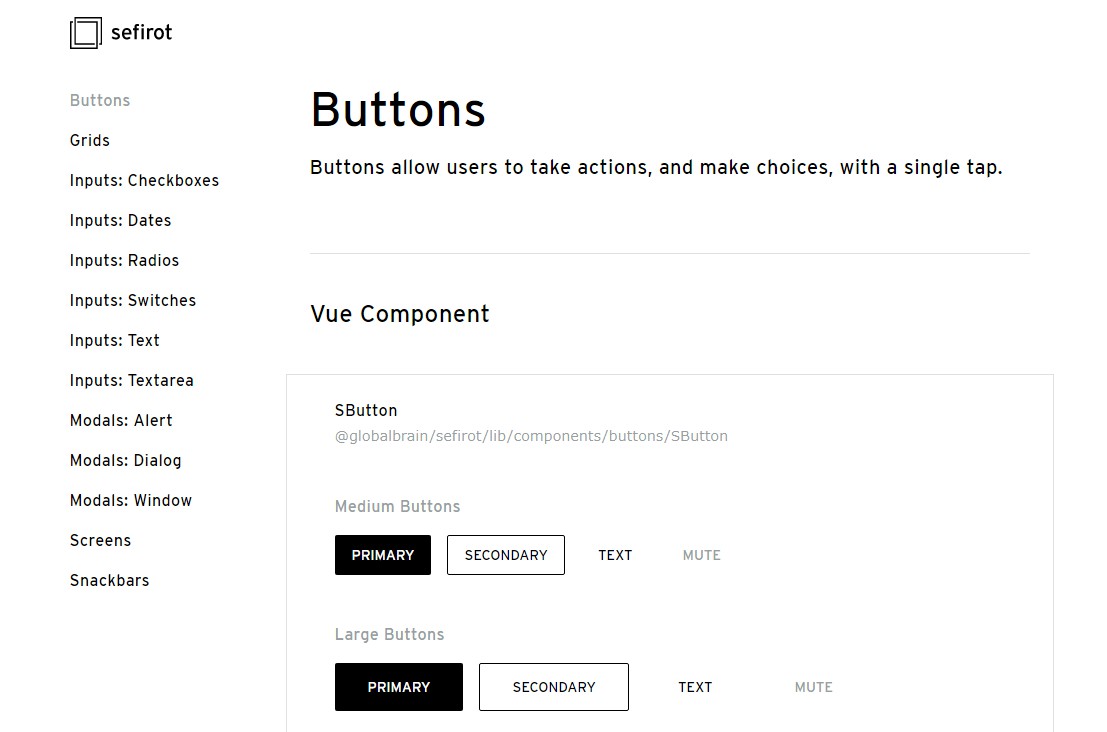Image resolution: width=1107 pixels, height=732 pixels.
Task: Select Inputs: Radios sidebar link
Action: click(x=124, y=261)
